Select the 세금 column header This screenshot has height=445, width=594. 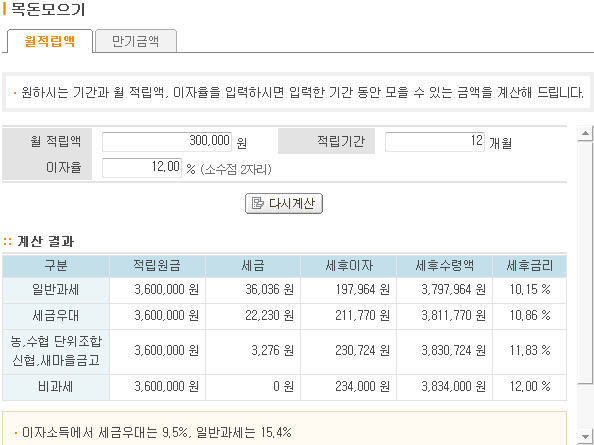[x=253, y=266]
